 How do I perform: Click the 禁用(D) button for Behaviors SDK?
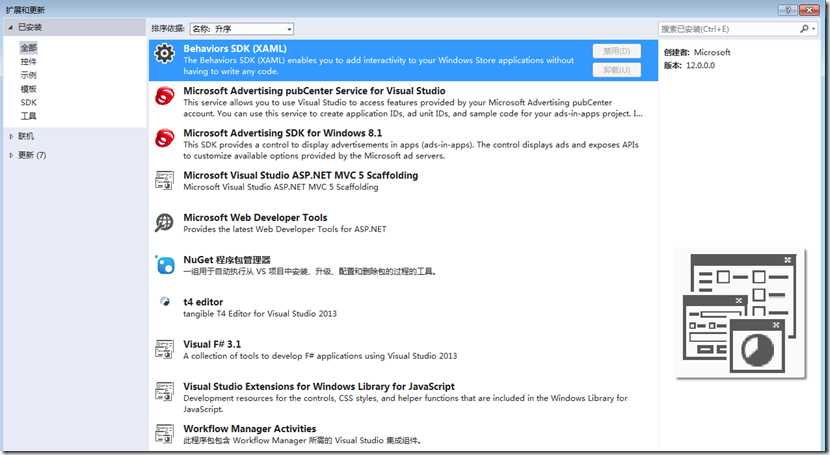pos(617,51)
